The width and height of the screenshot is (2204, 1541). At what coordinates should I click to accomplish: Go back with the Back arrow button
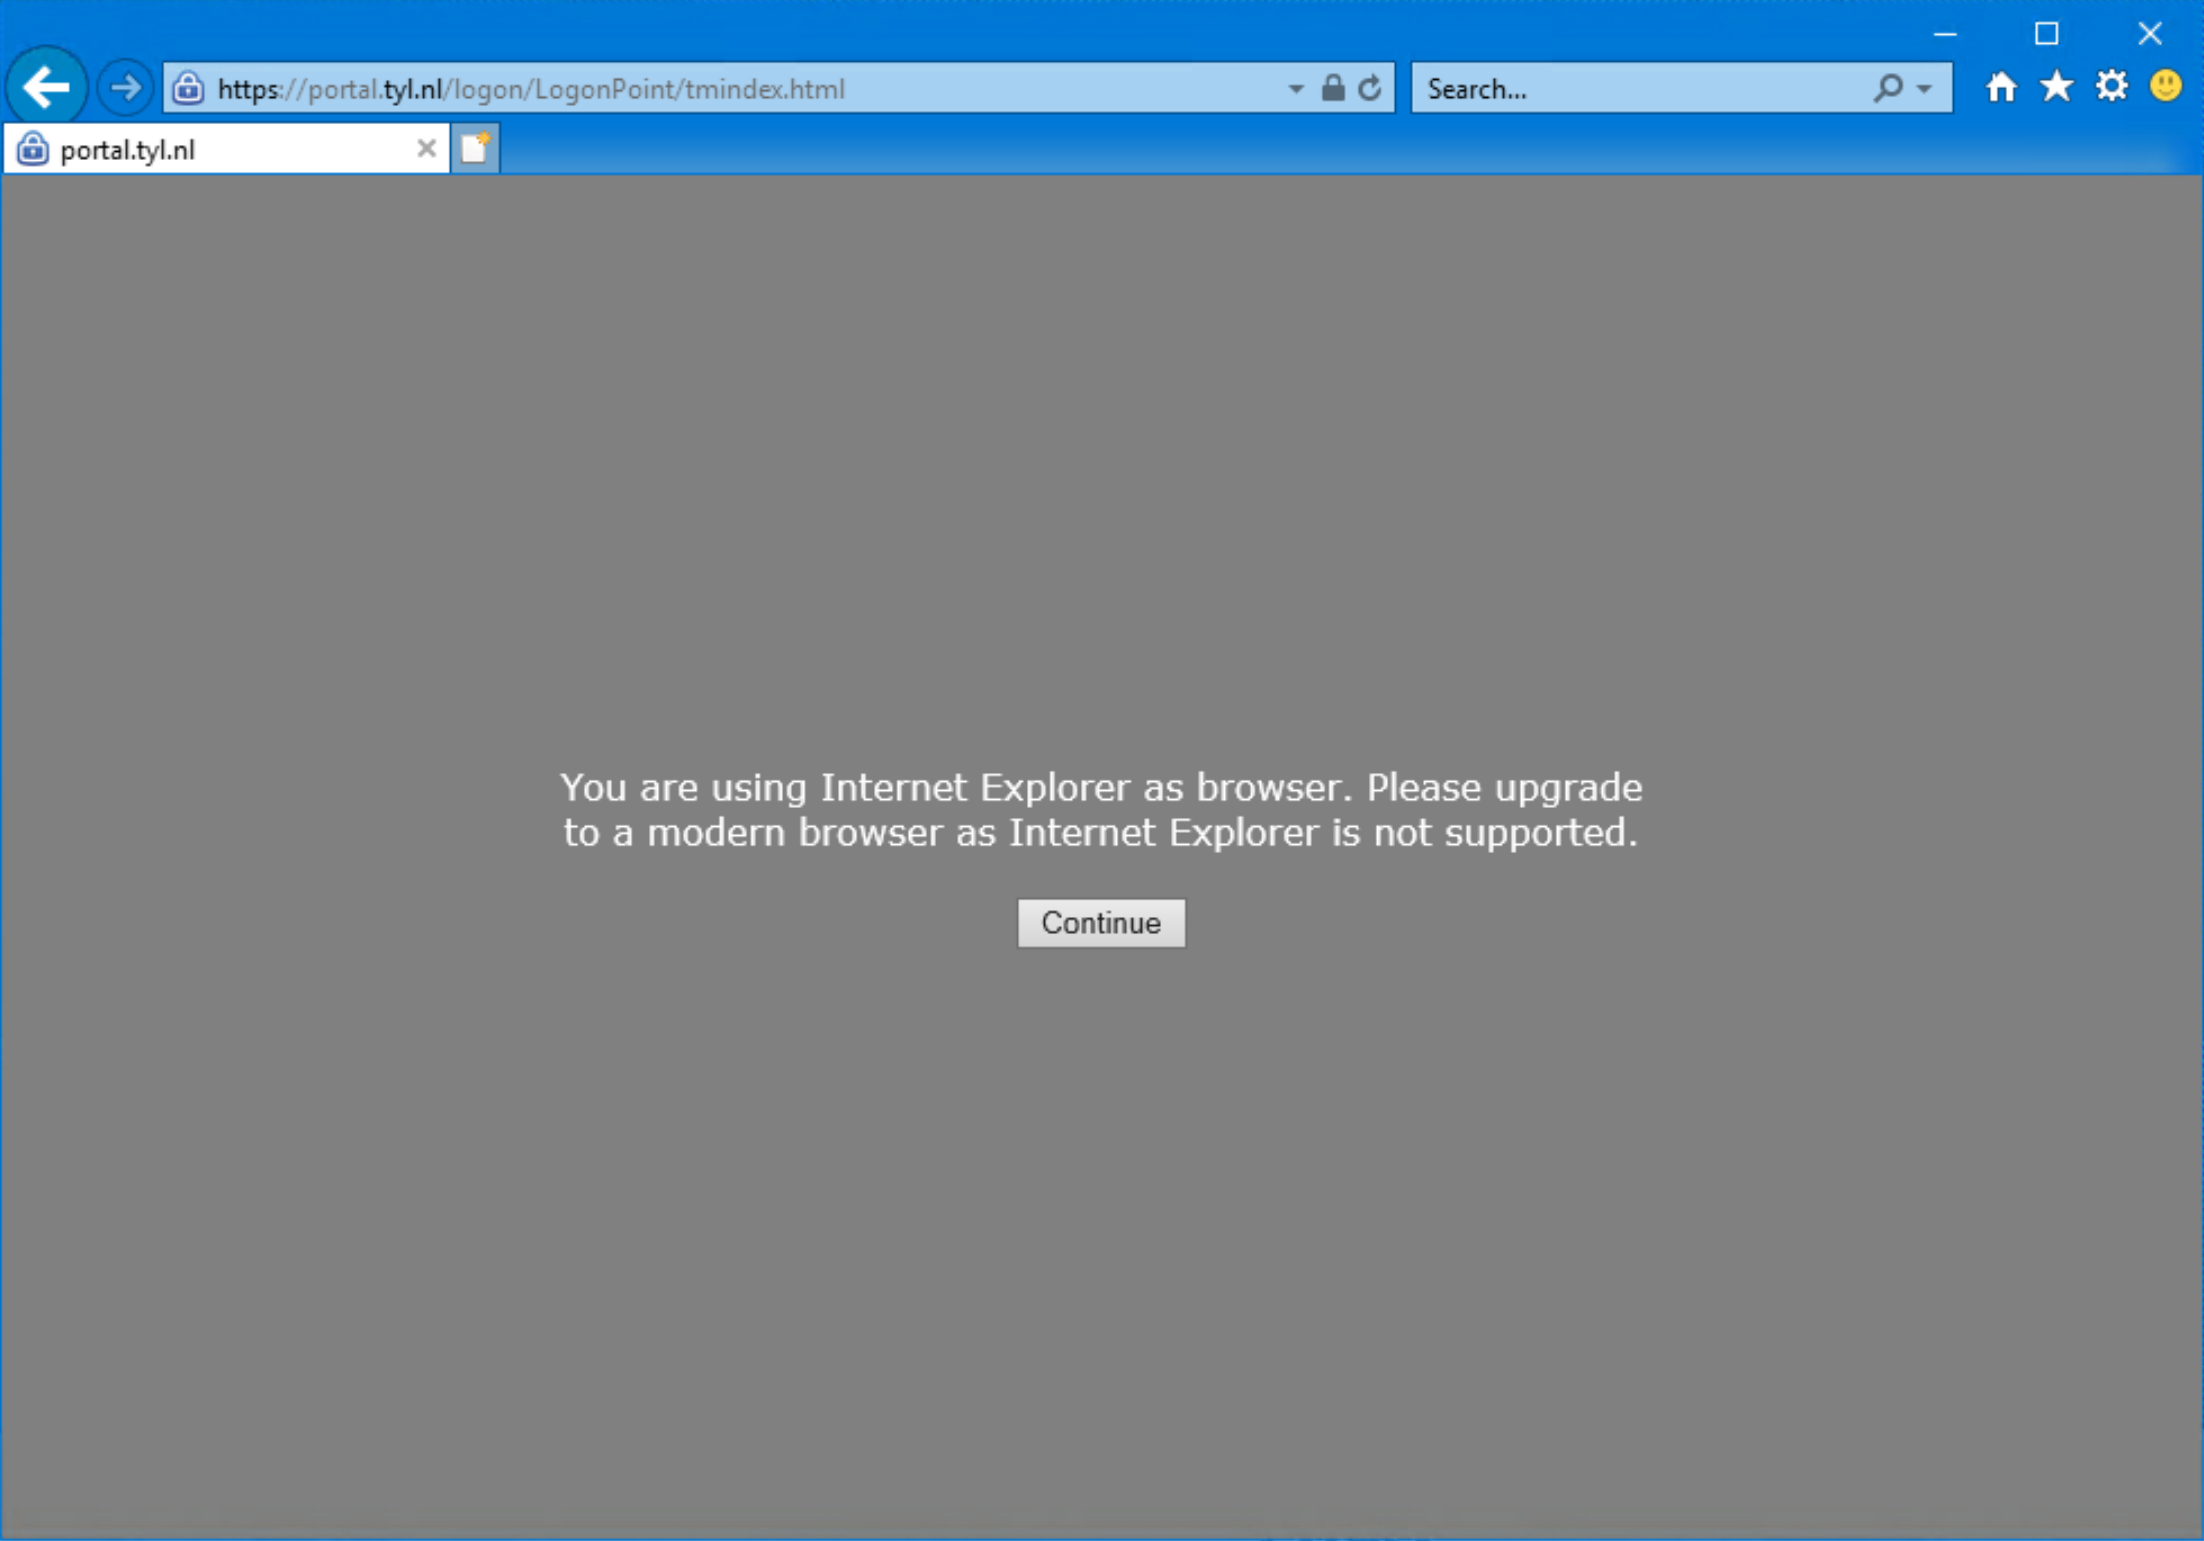[46, 88]
